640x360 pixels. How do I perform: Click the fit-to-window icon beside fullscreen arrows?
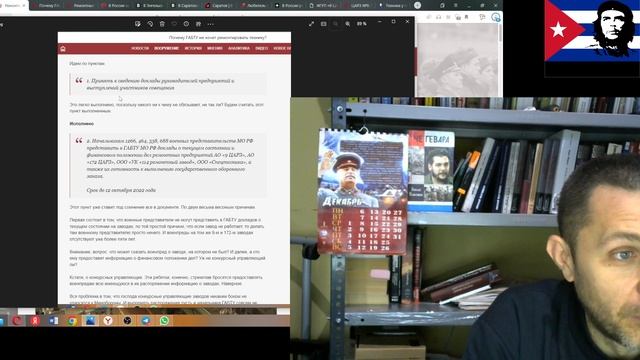tap(324, 24)
